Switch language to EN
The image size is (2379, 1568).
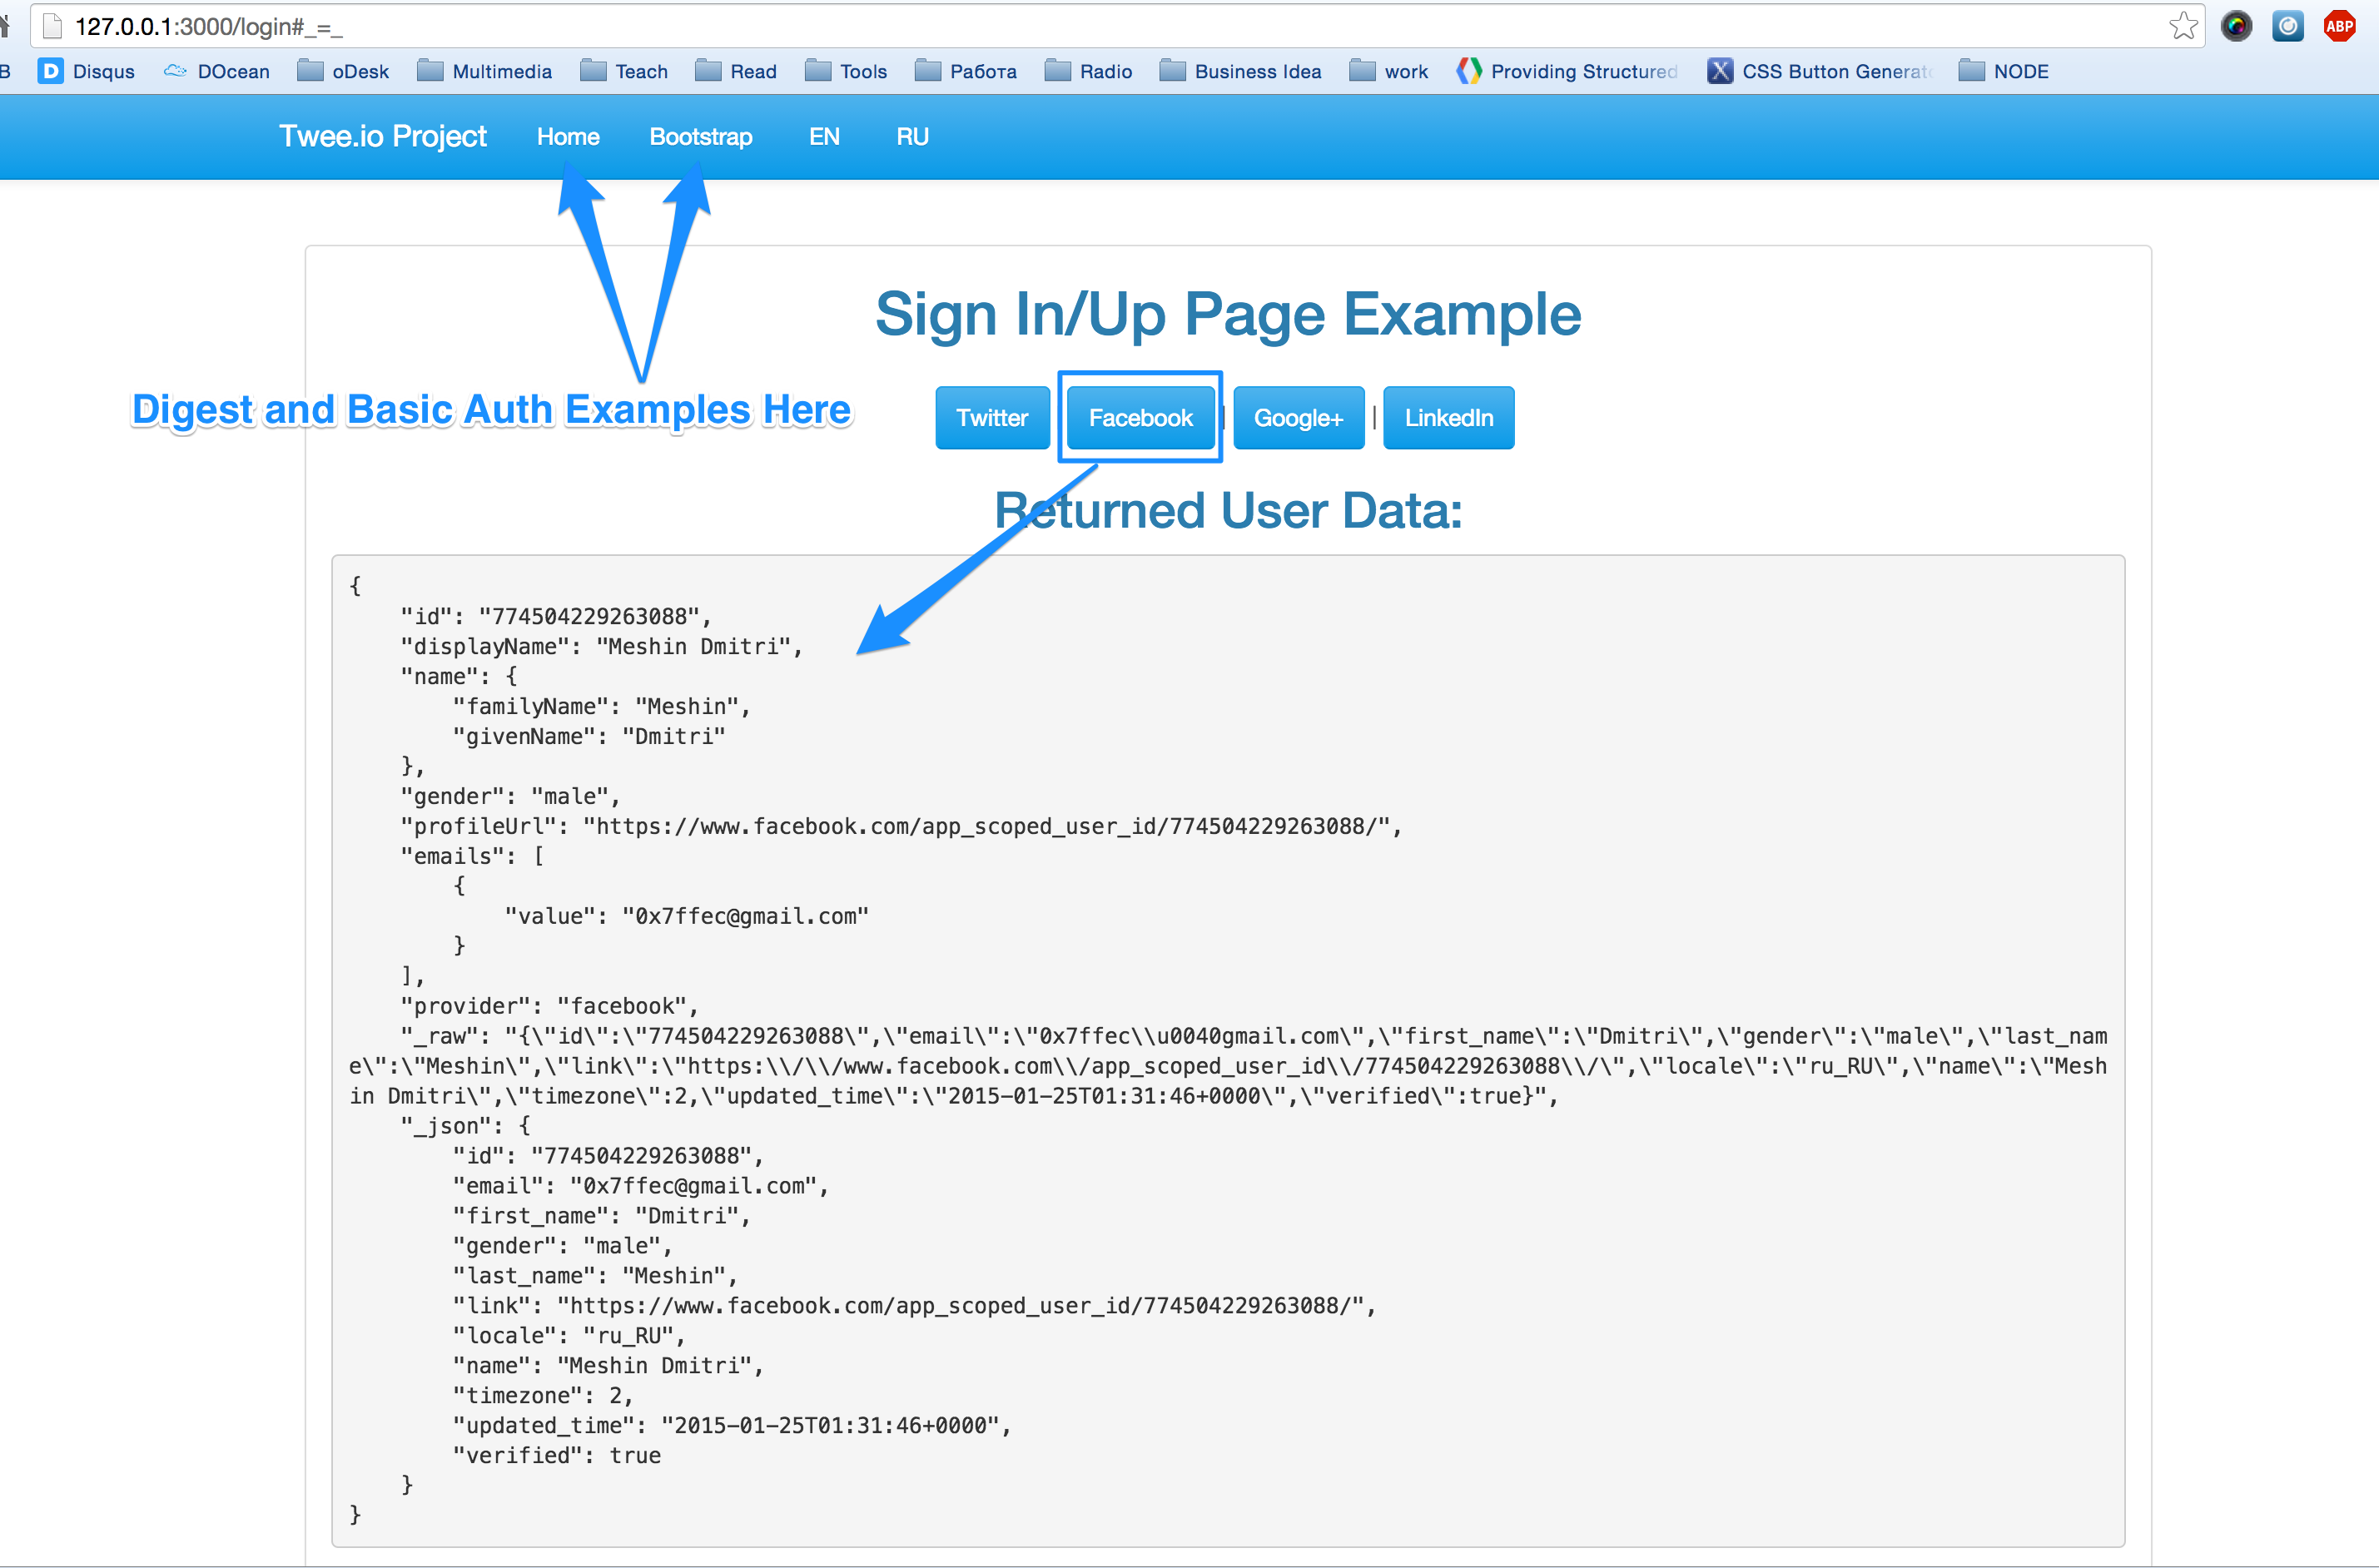(824, 137)
